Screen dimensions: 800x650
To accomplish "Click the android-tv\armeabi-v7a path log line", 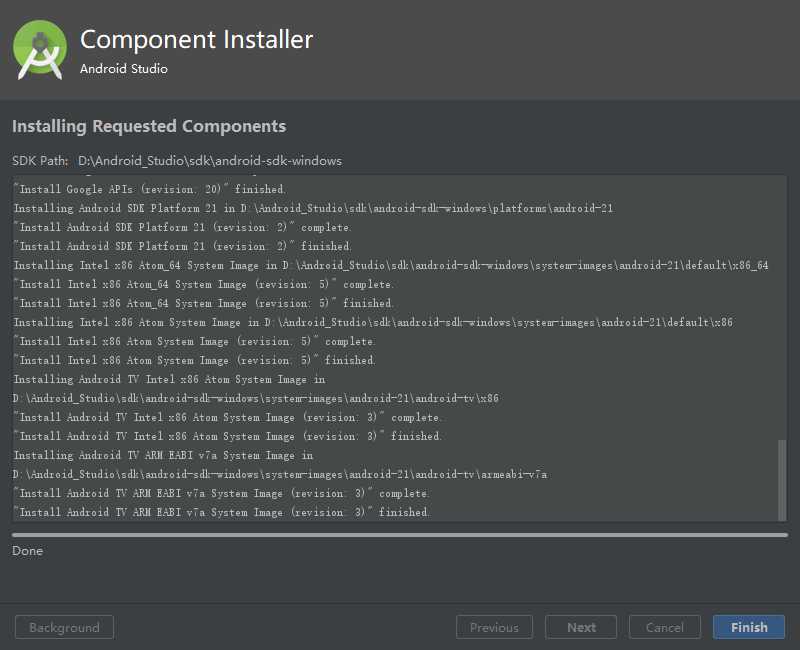I will [x=280, y=474].
